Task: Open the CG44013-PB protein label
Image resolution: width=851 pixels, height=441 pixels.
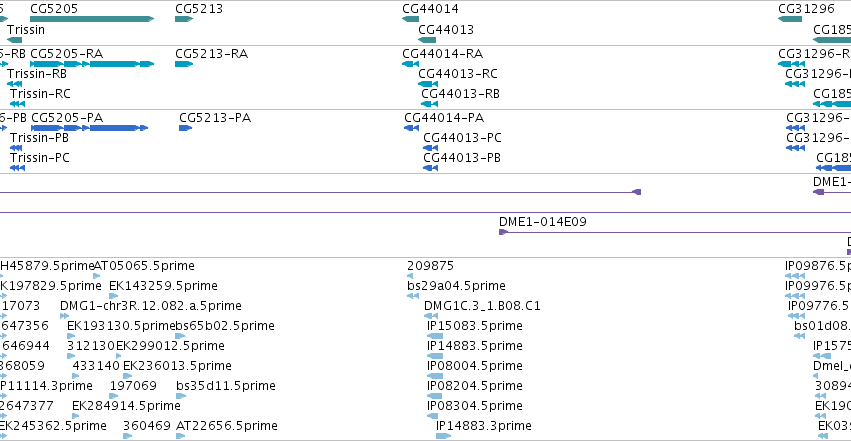Action: (x=462, y=158)
